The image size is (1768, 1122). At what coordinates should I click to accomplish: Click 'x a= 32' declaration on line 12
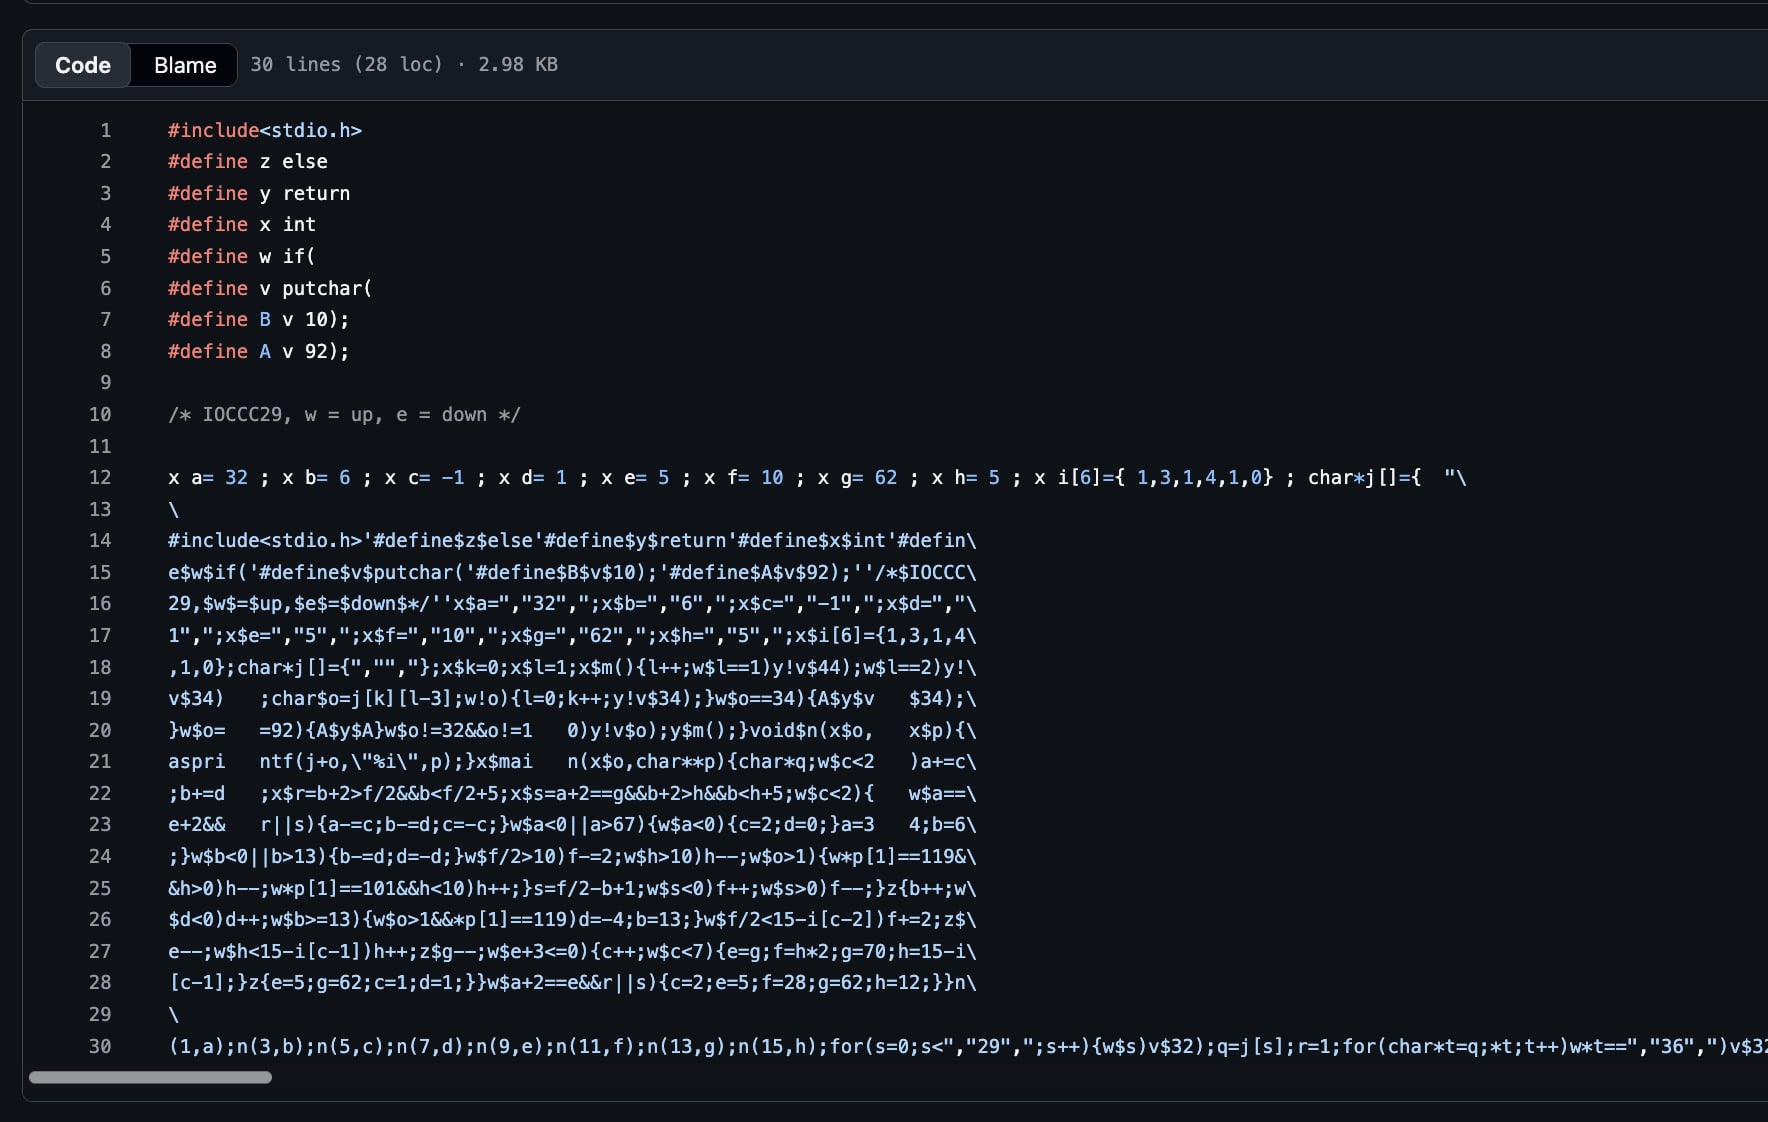208,477
